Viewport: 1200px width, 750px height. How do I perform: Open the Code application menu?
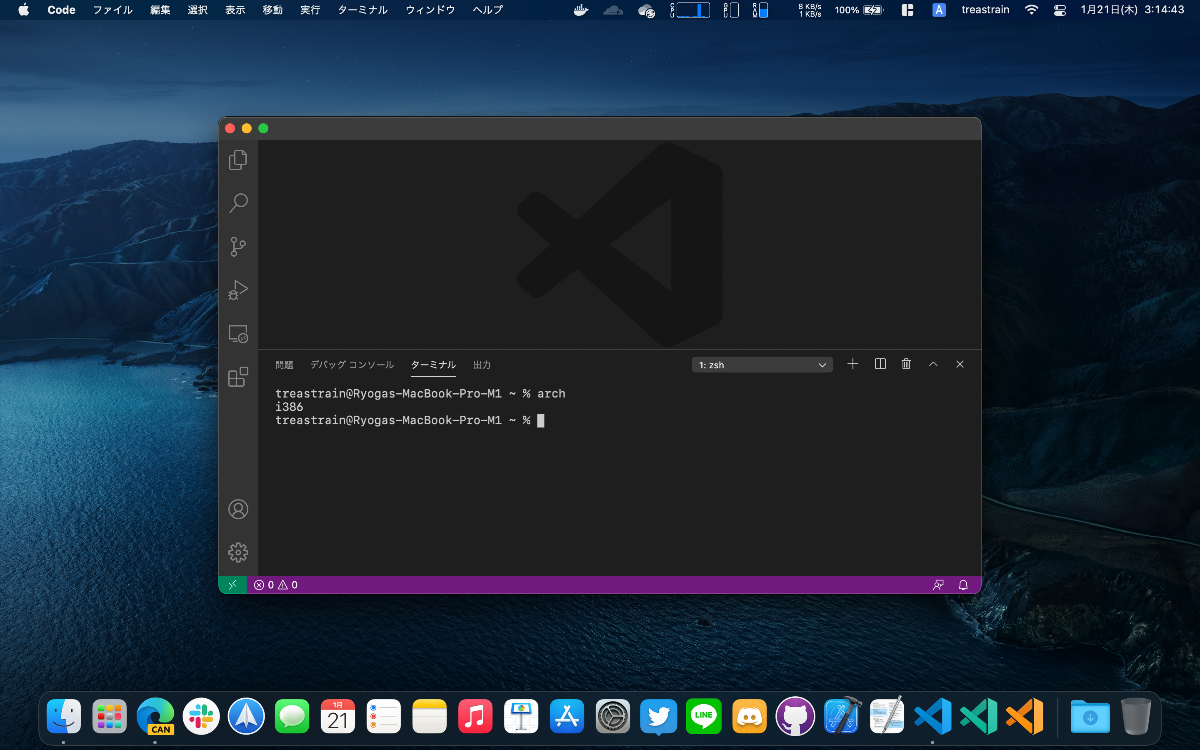point(61,10)
